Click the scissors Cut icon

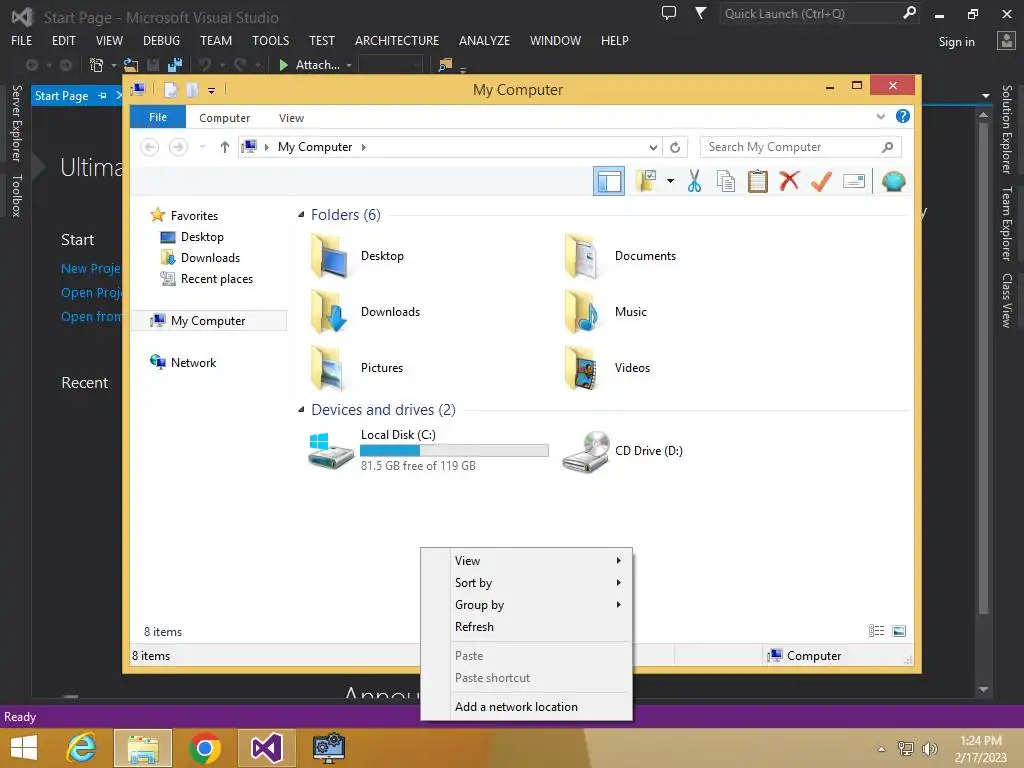(694, 181)
